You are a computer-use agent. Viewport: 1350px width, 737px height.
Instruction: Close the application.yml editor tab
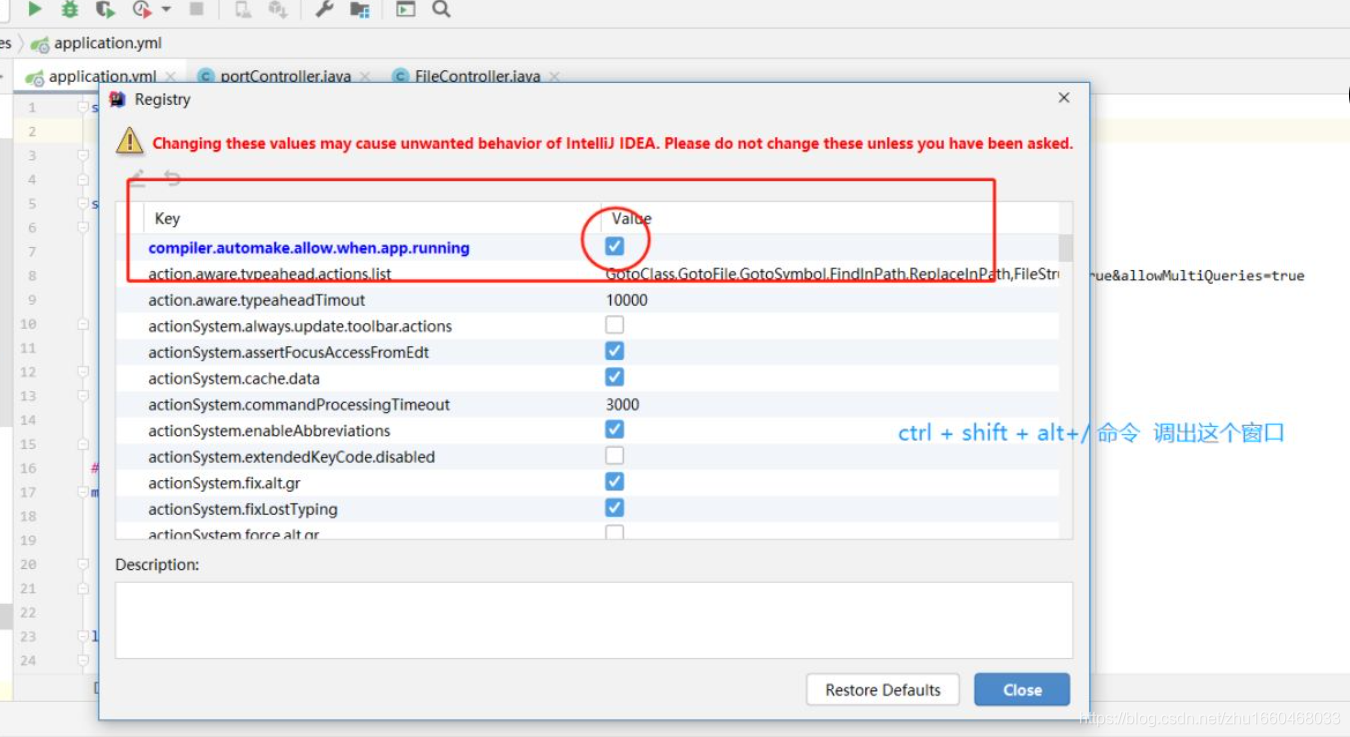(x=171, y=76)
